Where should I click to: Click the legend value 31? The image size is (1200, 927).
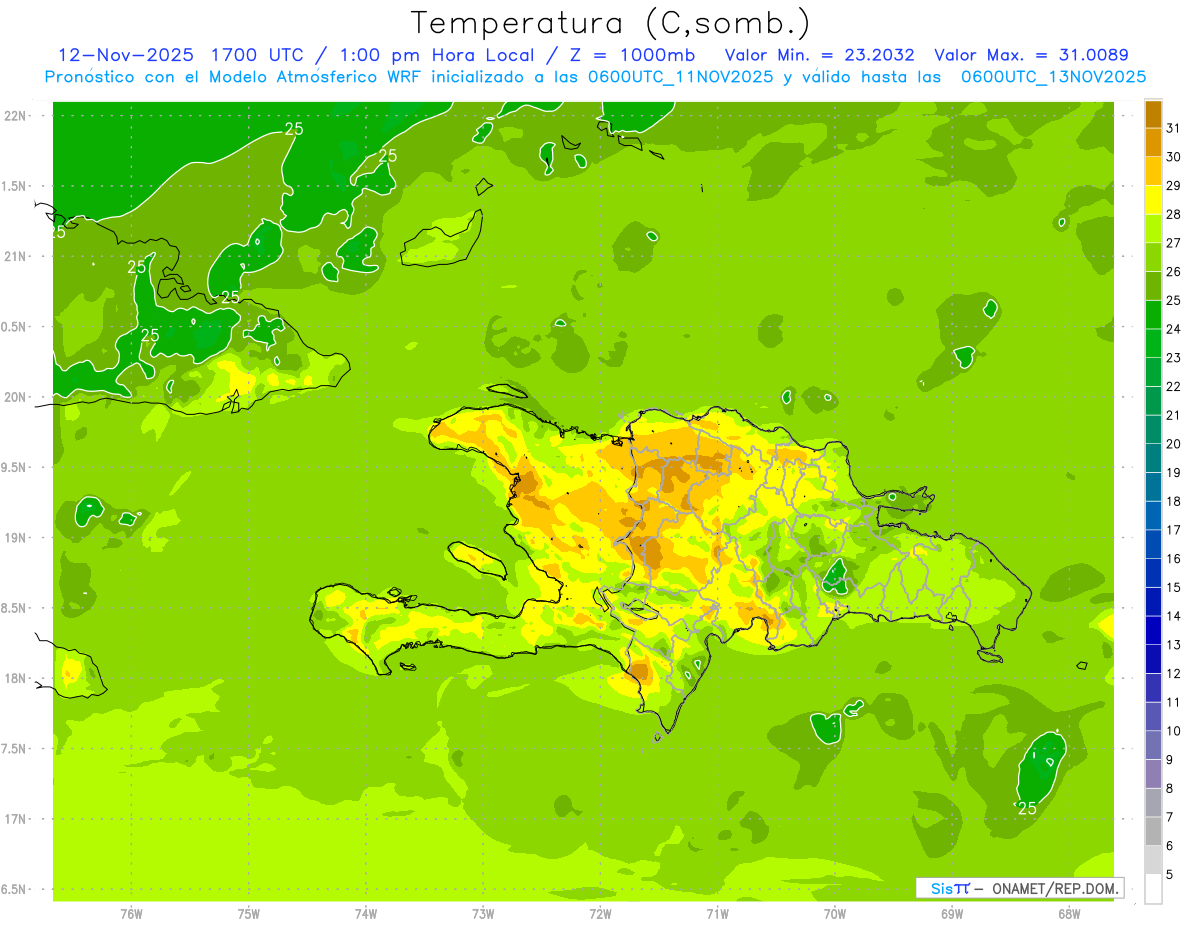point(1173,128)
